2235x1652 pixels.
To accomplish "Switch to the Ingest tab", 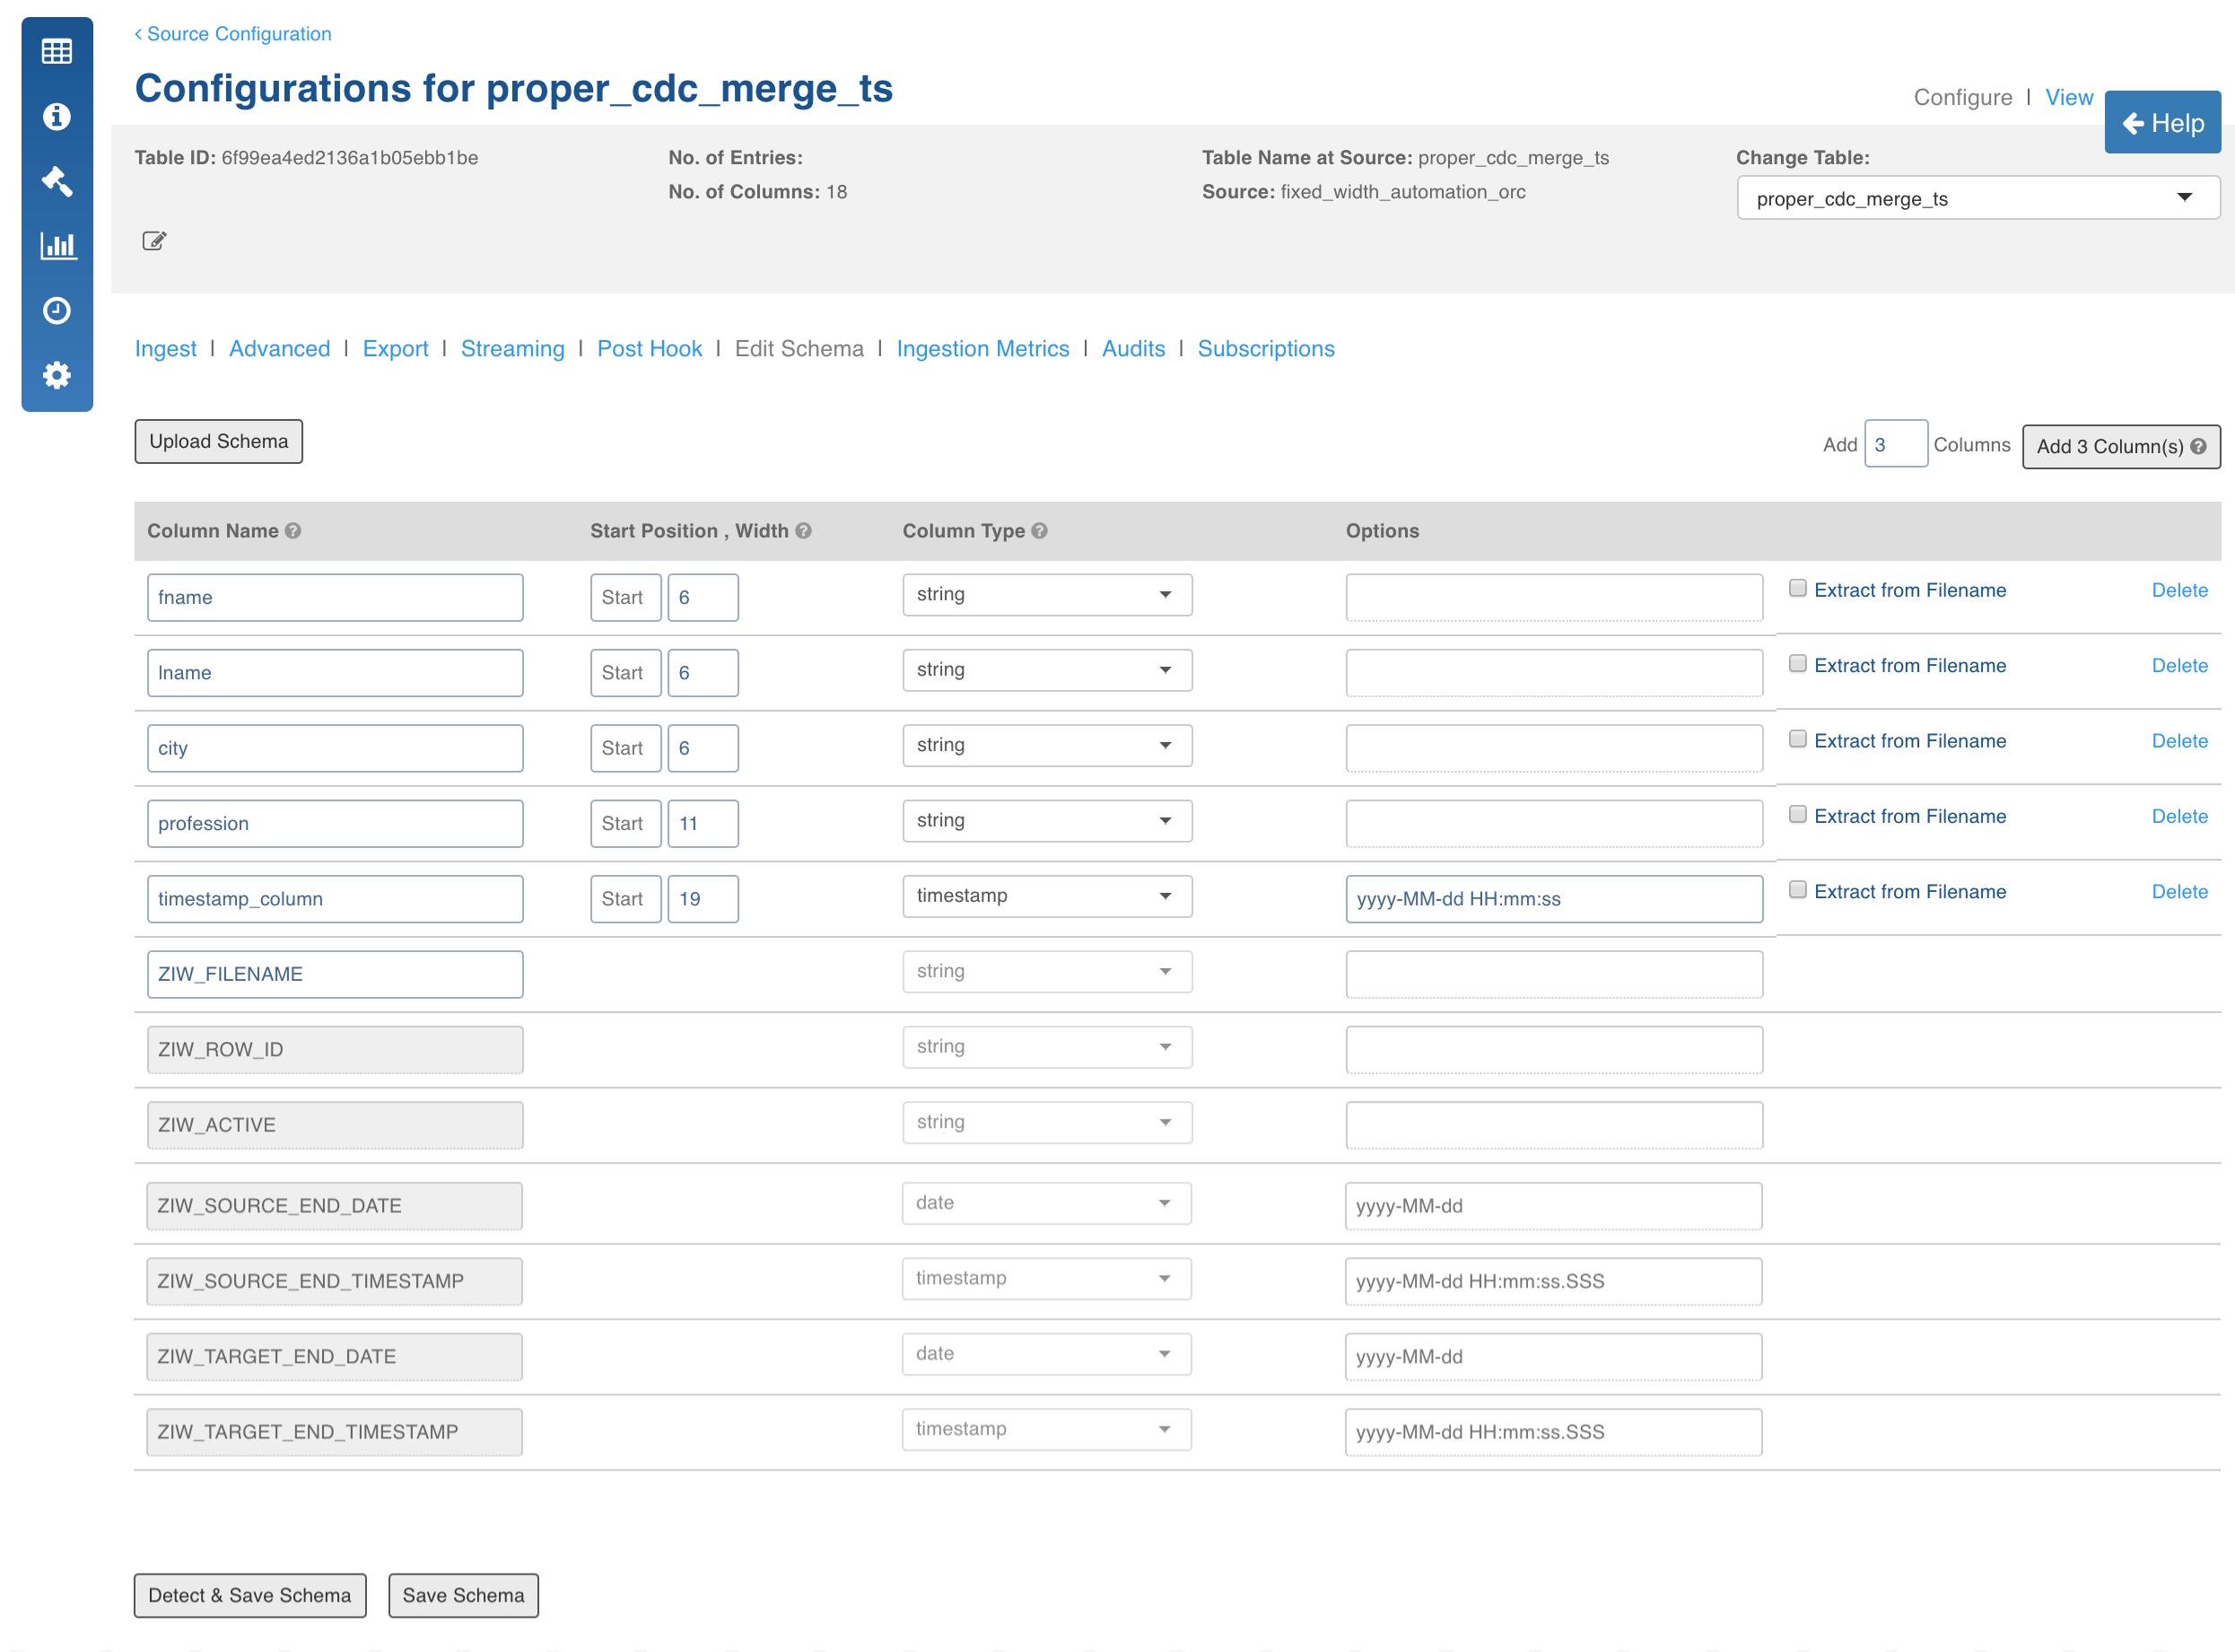I will [166, 348].
